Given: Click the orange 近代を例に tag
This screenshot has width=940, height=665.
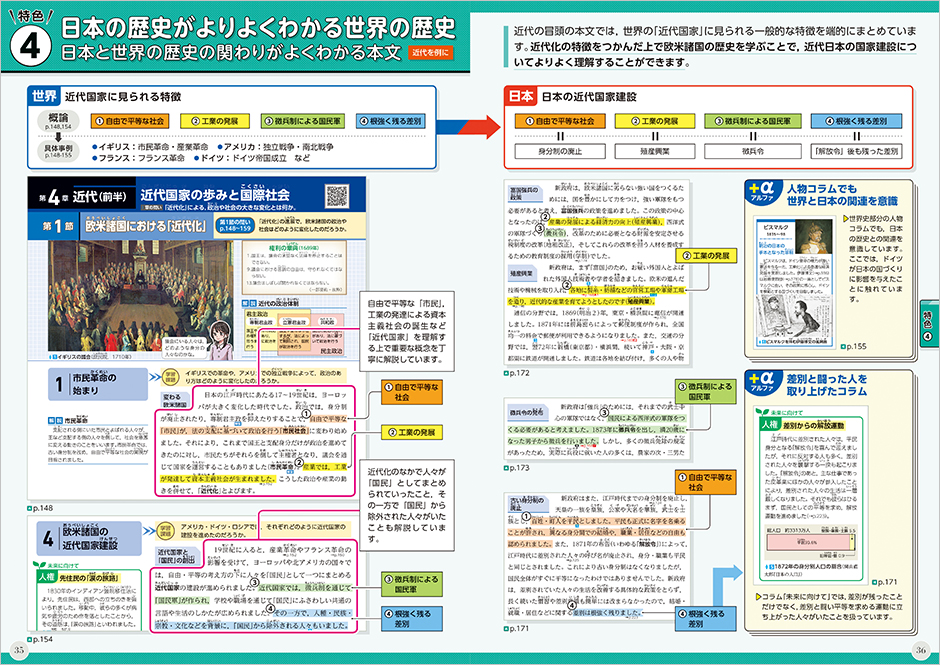Looking at the screenshot, I should [430, 53].
